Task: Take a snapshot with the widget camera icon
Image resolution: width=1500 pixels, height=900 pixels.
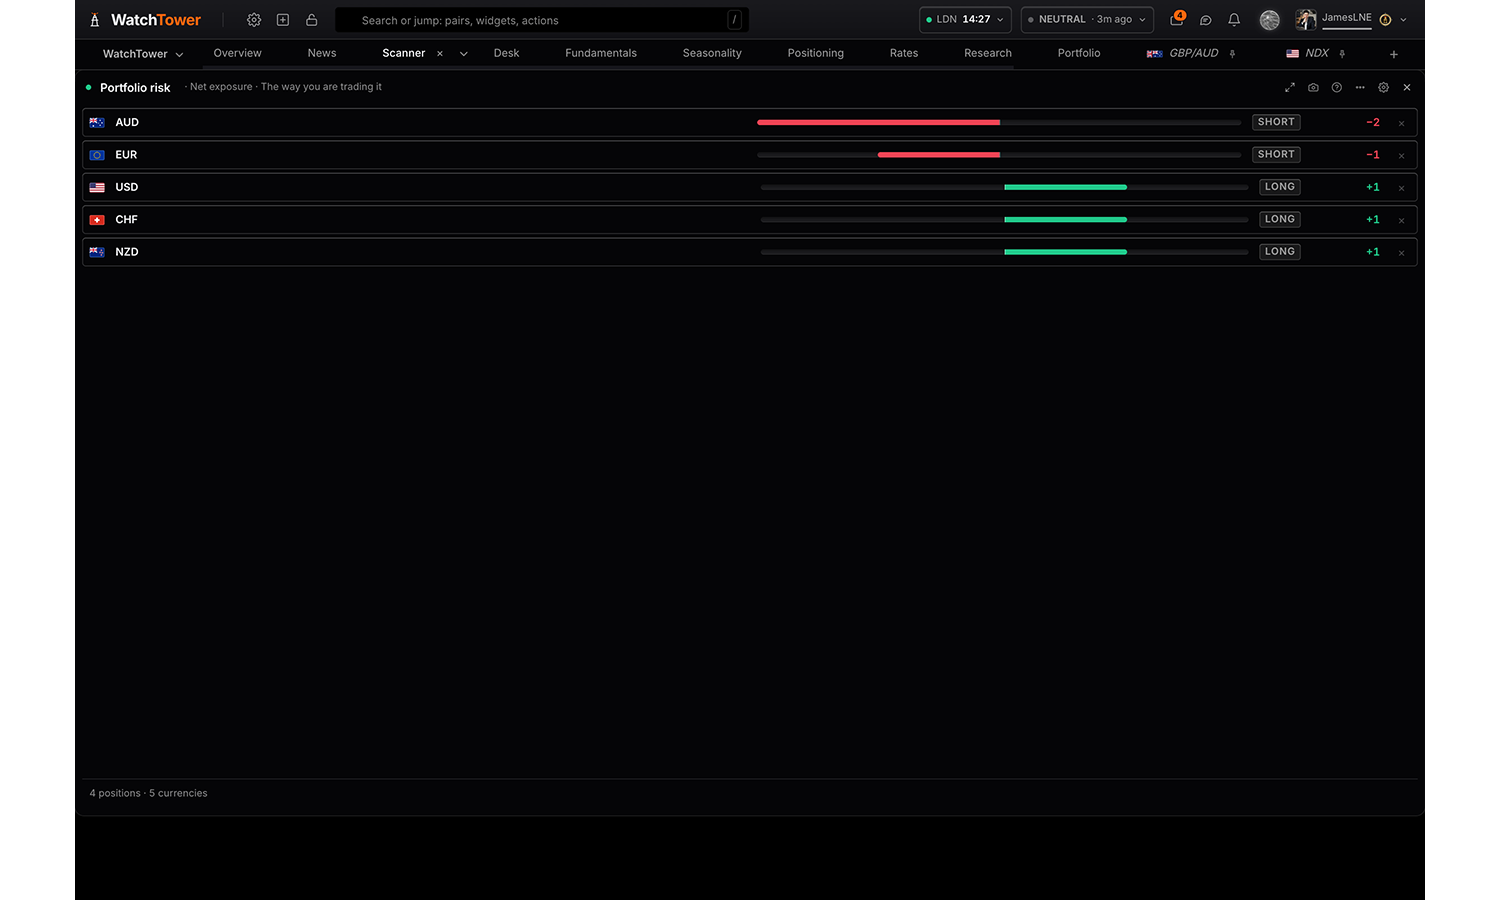Action: (x=1313, y=87)
